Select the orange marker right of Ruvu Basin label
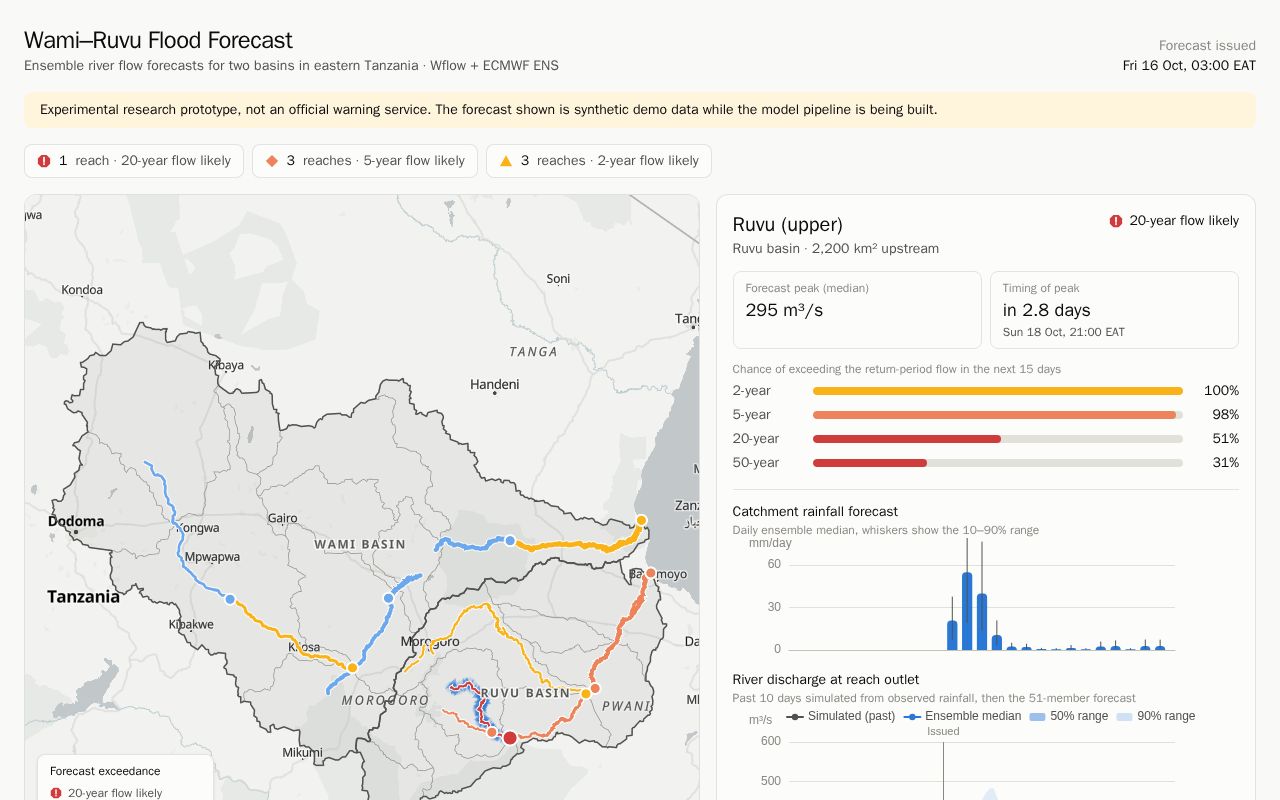The width and height of the screenshot is (1280, 800). [595, 688]
